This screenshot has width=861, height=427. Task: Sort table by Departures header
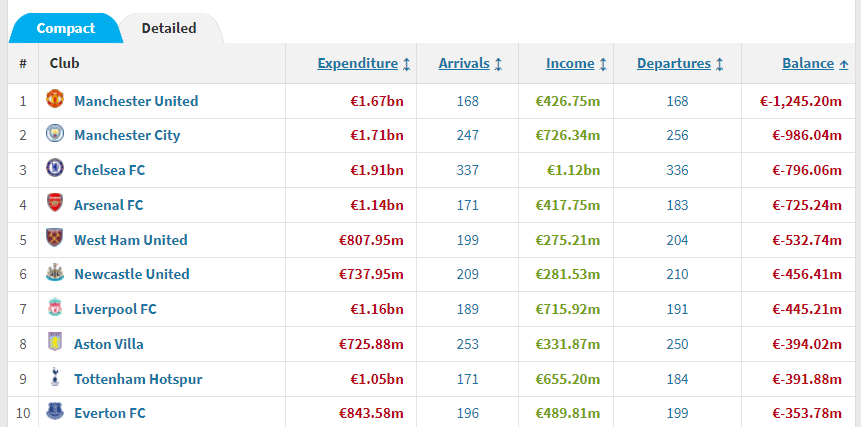[674, 63]
